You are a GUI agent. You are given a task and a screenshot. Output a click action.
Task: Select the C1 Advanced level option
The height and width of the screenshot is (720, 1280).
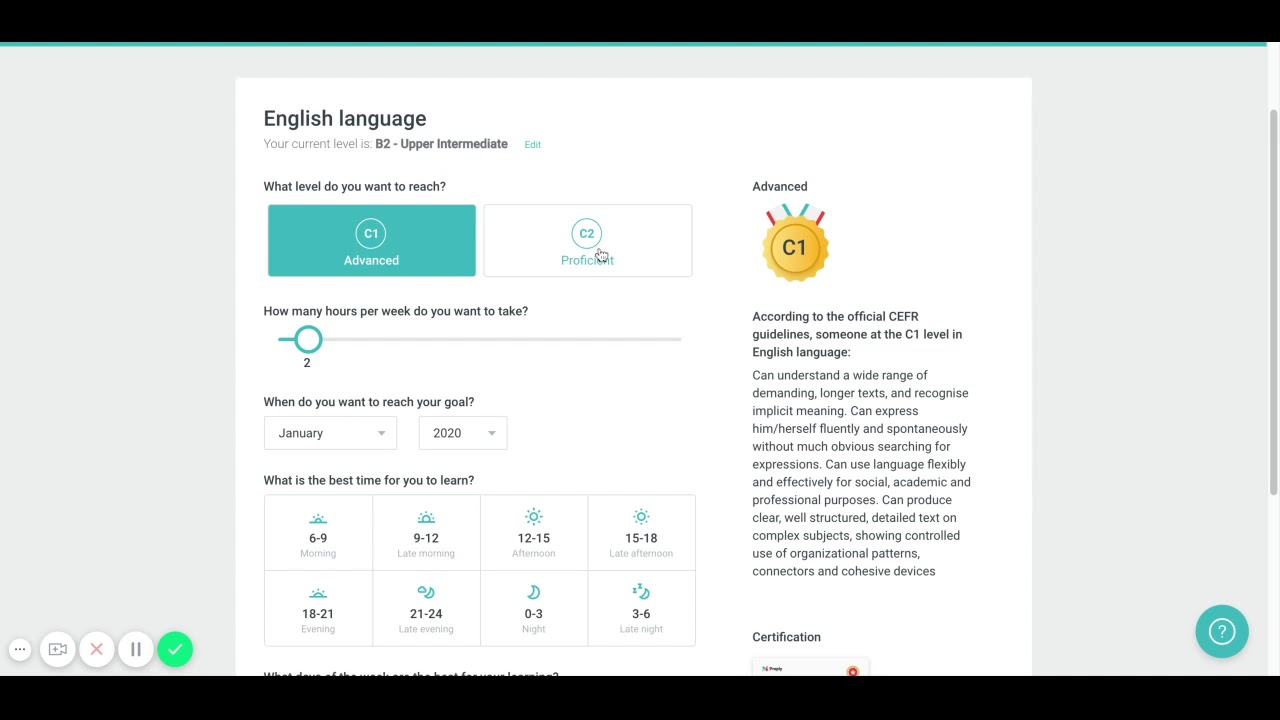tap(371, 240)
